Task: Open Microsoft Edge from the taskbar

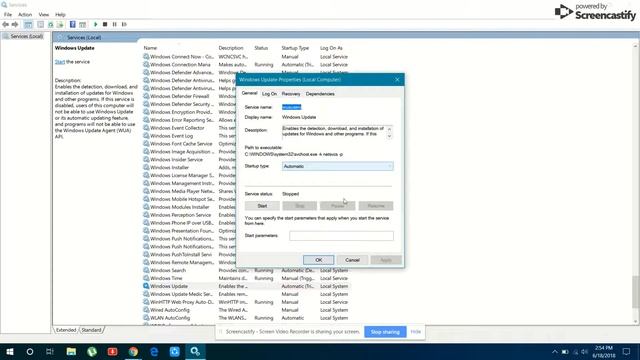Action: click(x=154, y=351)
